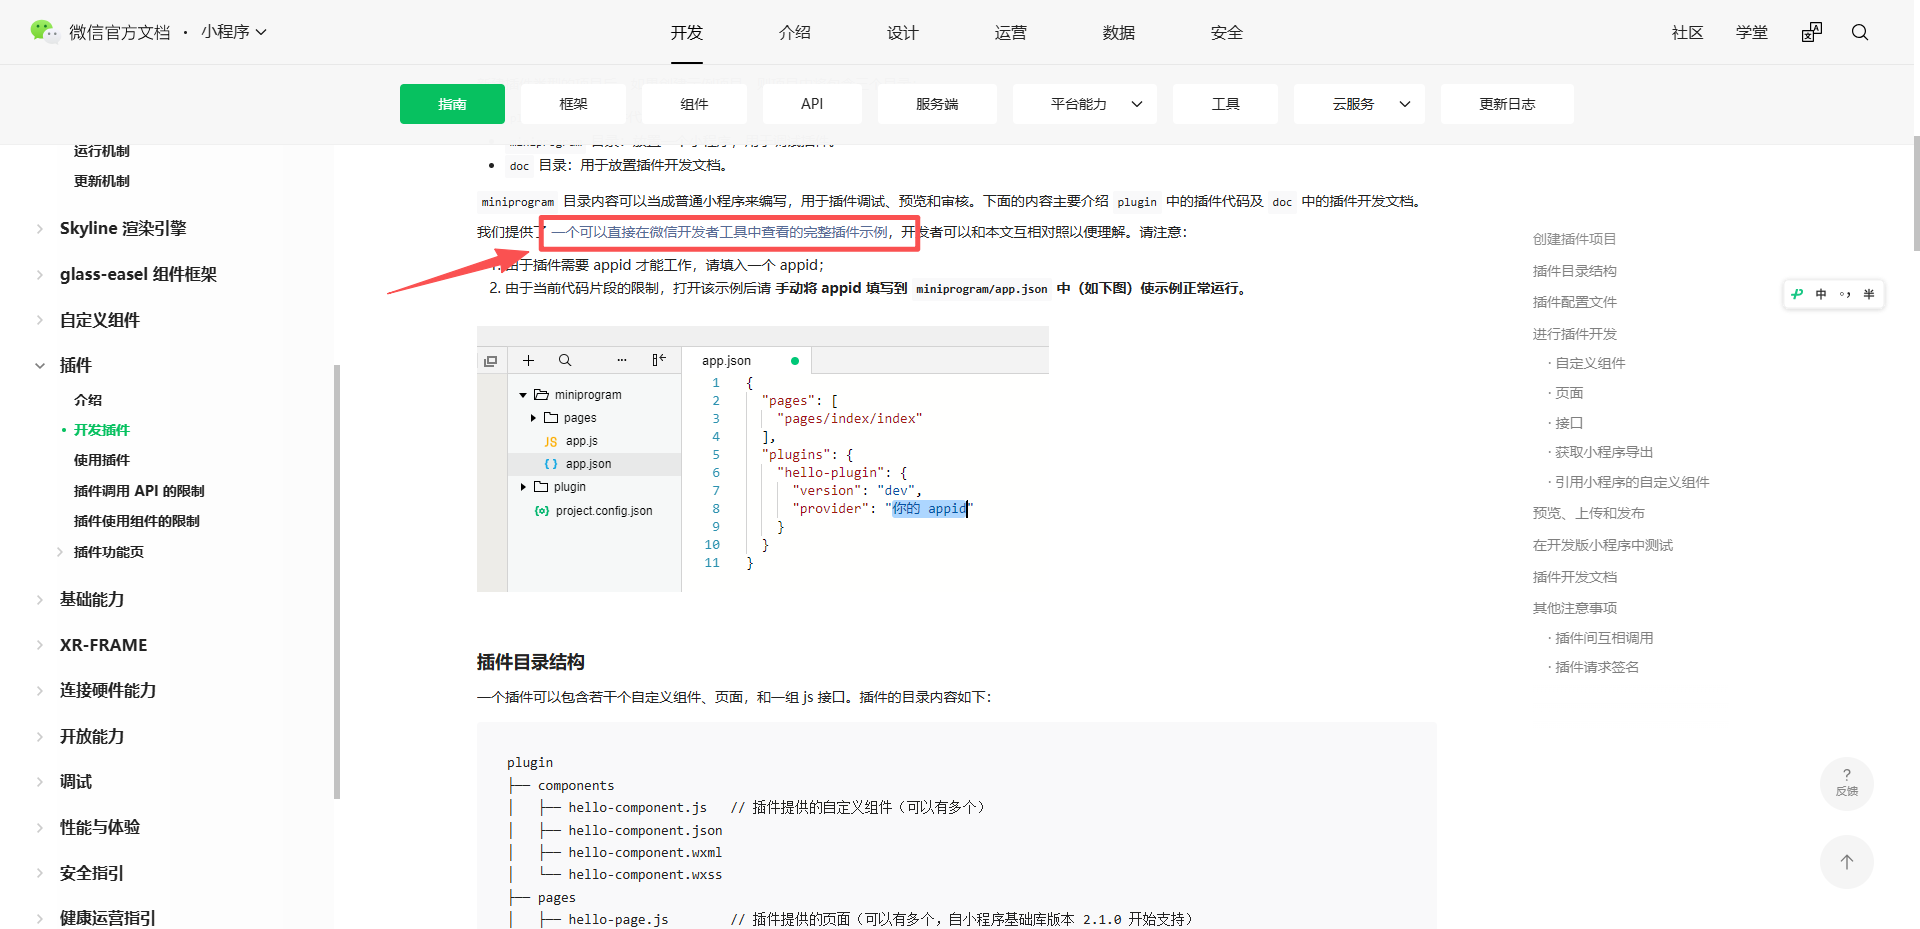Open the 运行机制 sidebar item
The width and height of the screenshot is (1920, 929).
point(102,151)
